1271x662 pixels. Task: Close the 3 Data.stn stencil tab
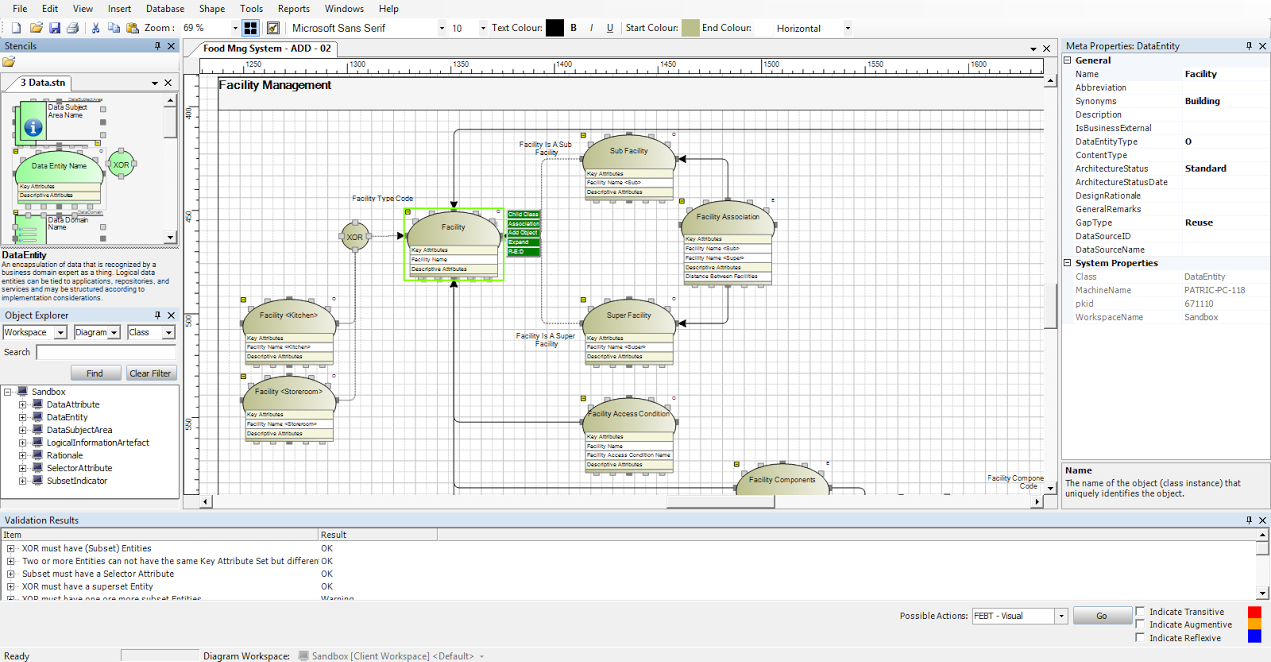click(167, 83)
